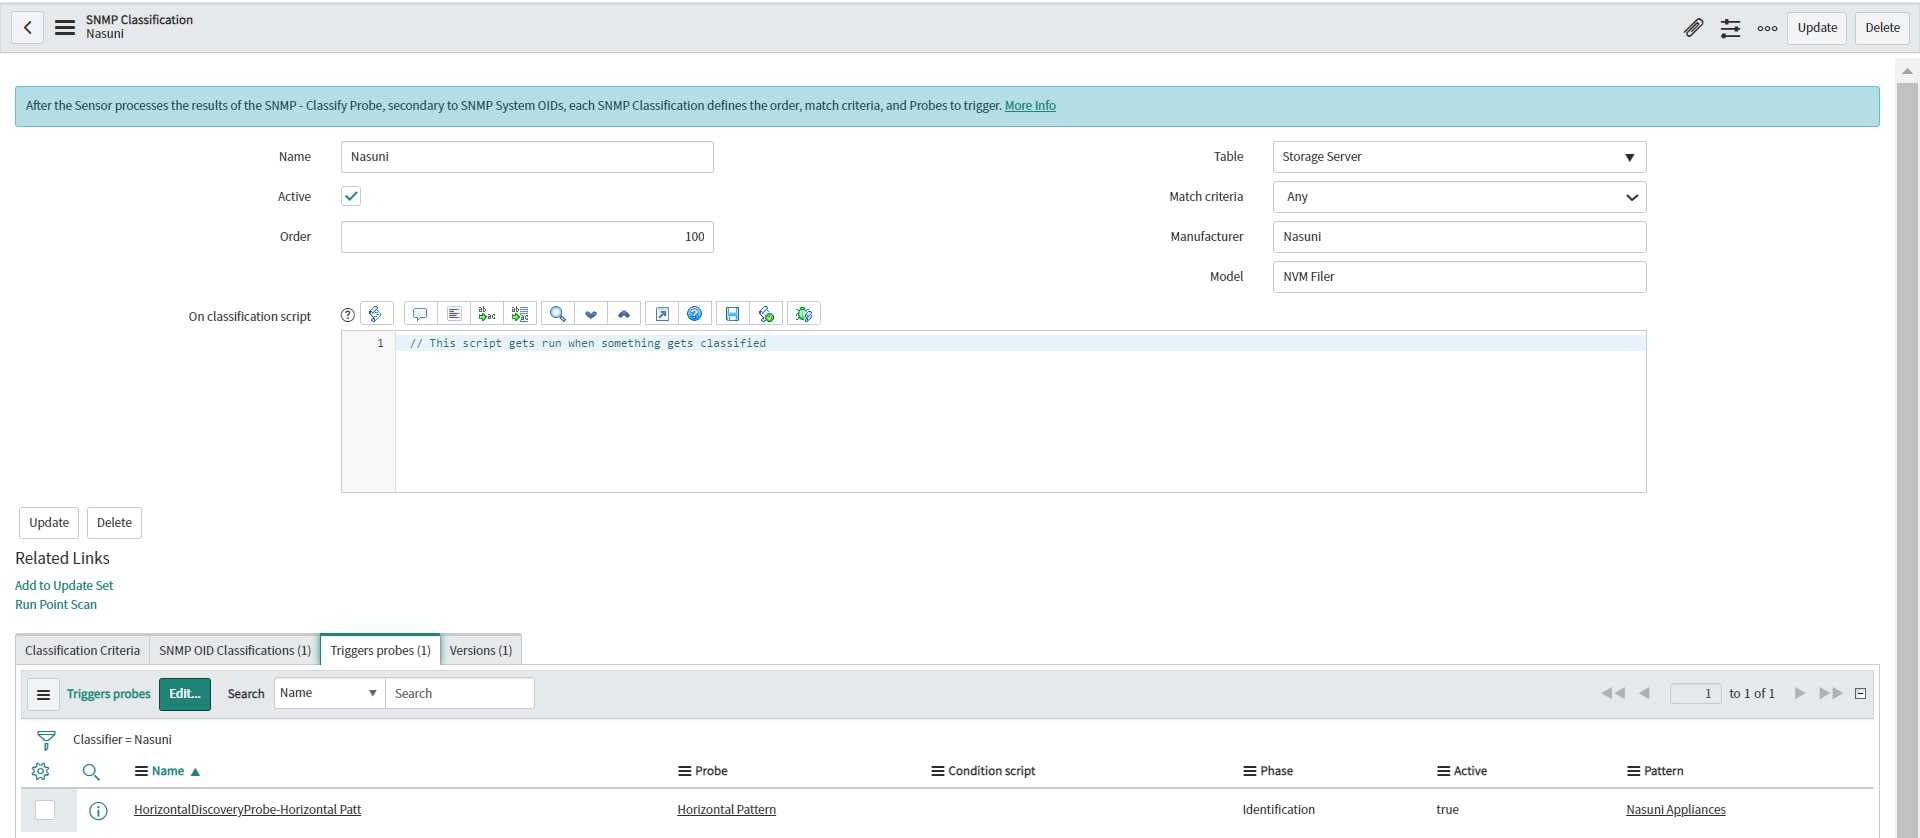Open the More Info link
The image size is (1920, 838).
coord(1030,106)
